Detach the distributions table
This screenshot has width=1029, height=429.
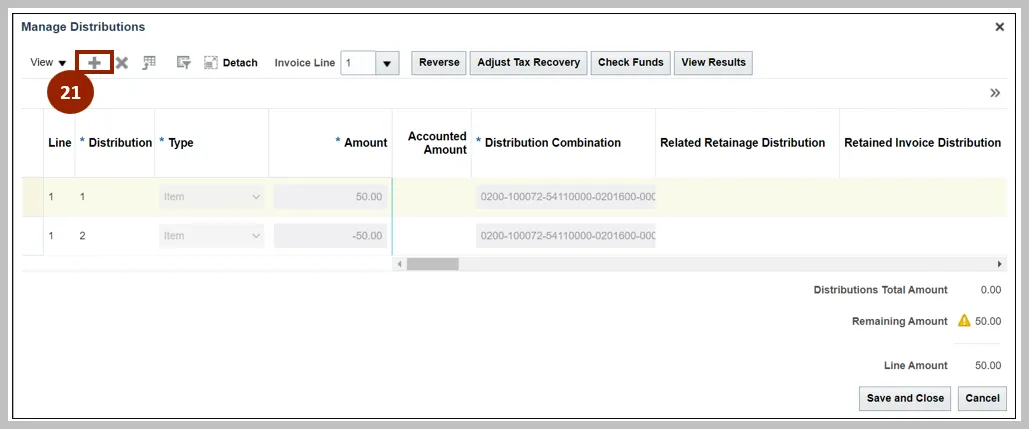click(230, 63)
